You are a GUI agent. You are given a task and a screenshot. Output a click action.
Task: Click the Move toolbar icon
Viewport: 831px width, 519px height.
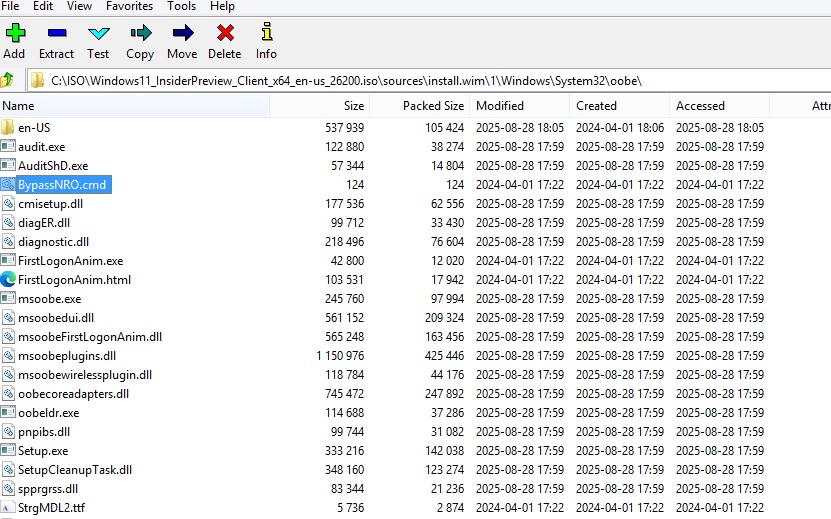tap(183, 33)
